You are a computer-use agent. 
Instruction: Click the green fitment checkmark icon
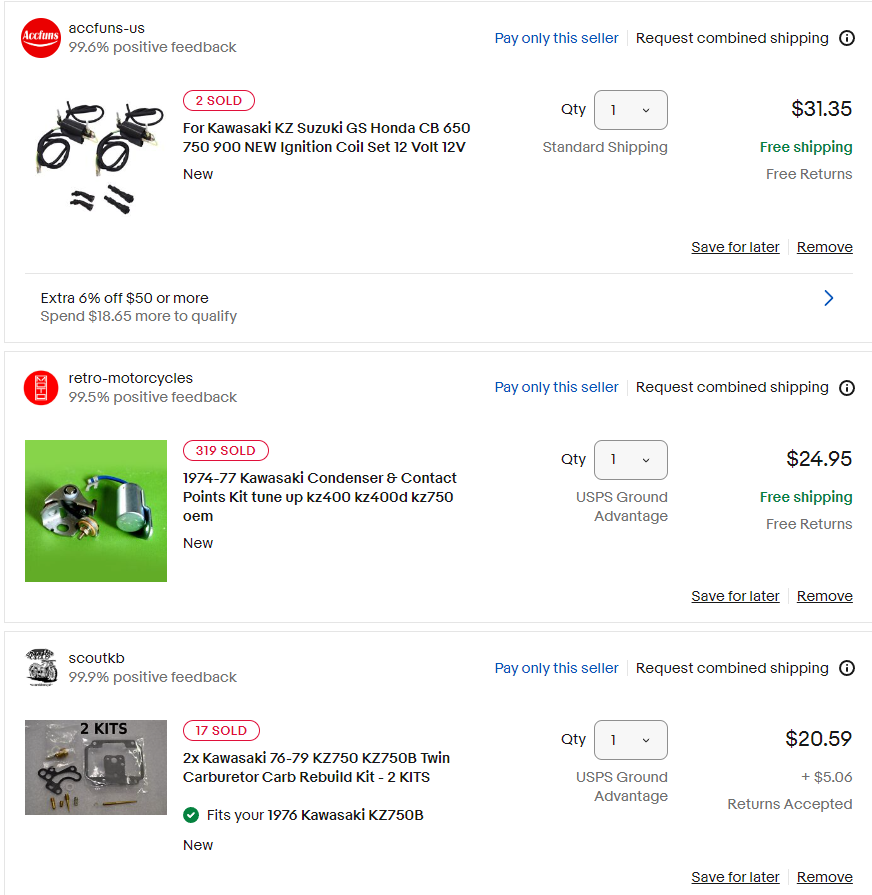191,815
